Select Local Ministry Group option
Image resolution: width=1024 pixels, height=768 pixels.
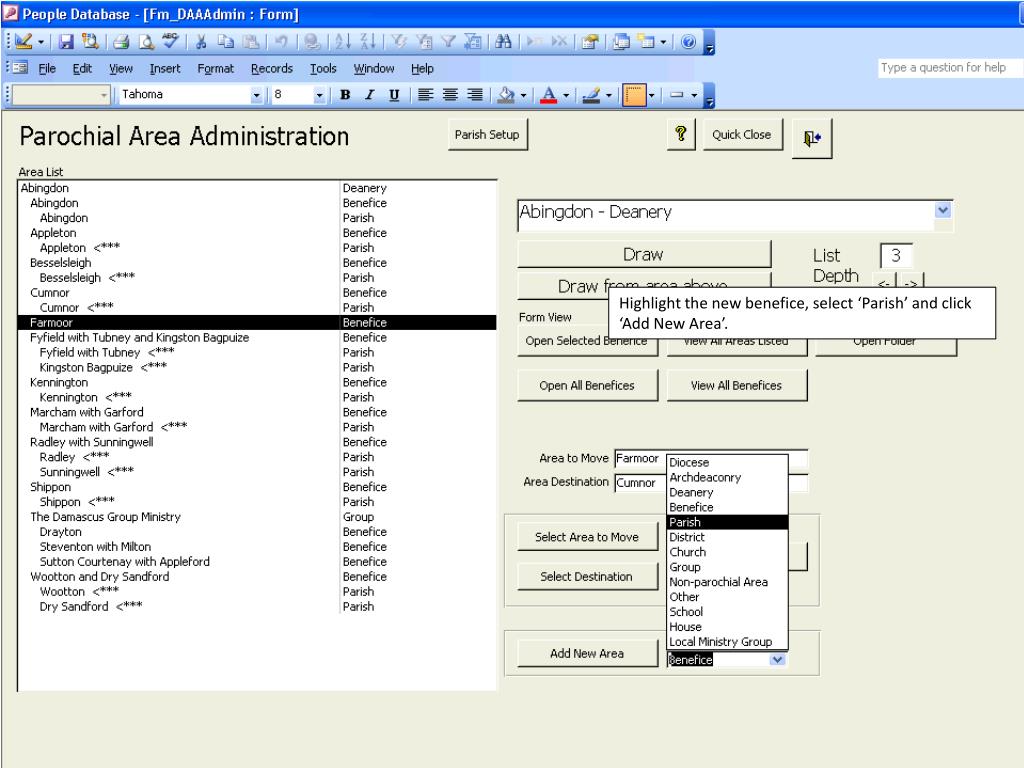728,642
